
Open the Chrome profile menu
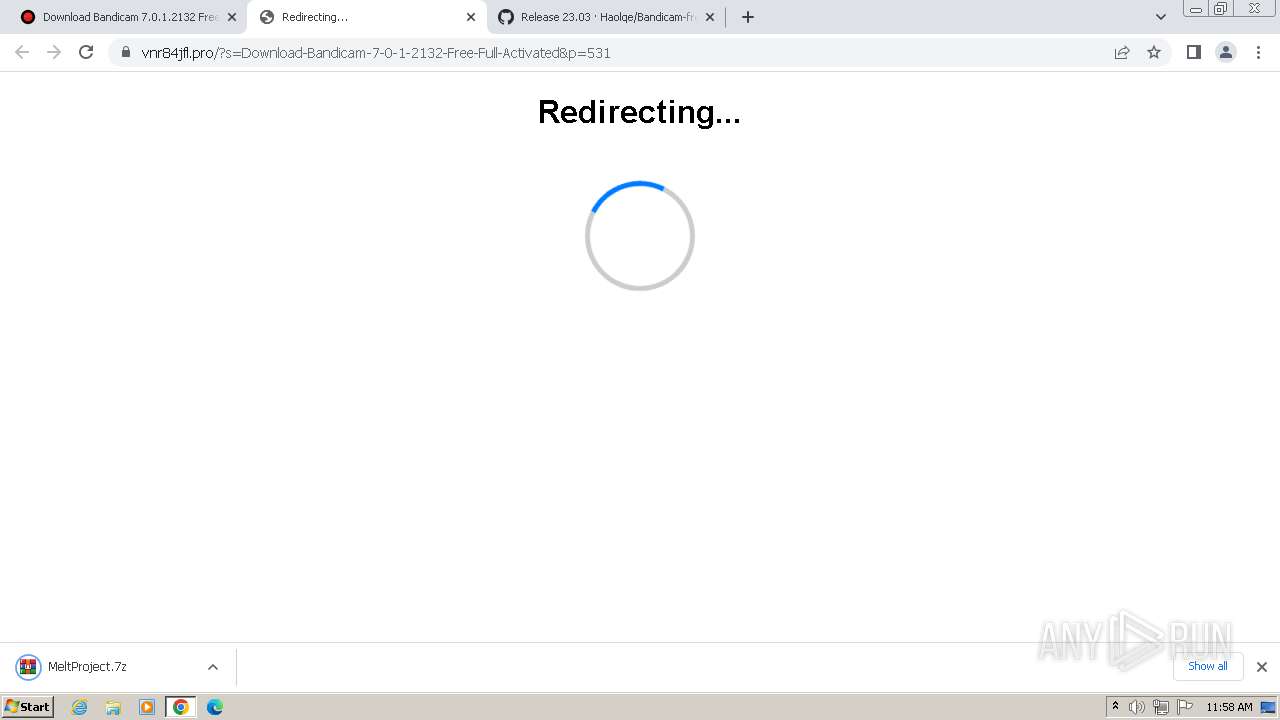1226,52
